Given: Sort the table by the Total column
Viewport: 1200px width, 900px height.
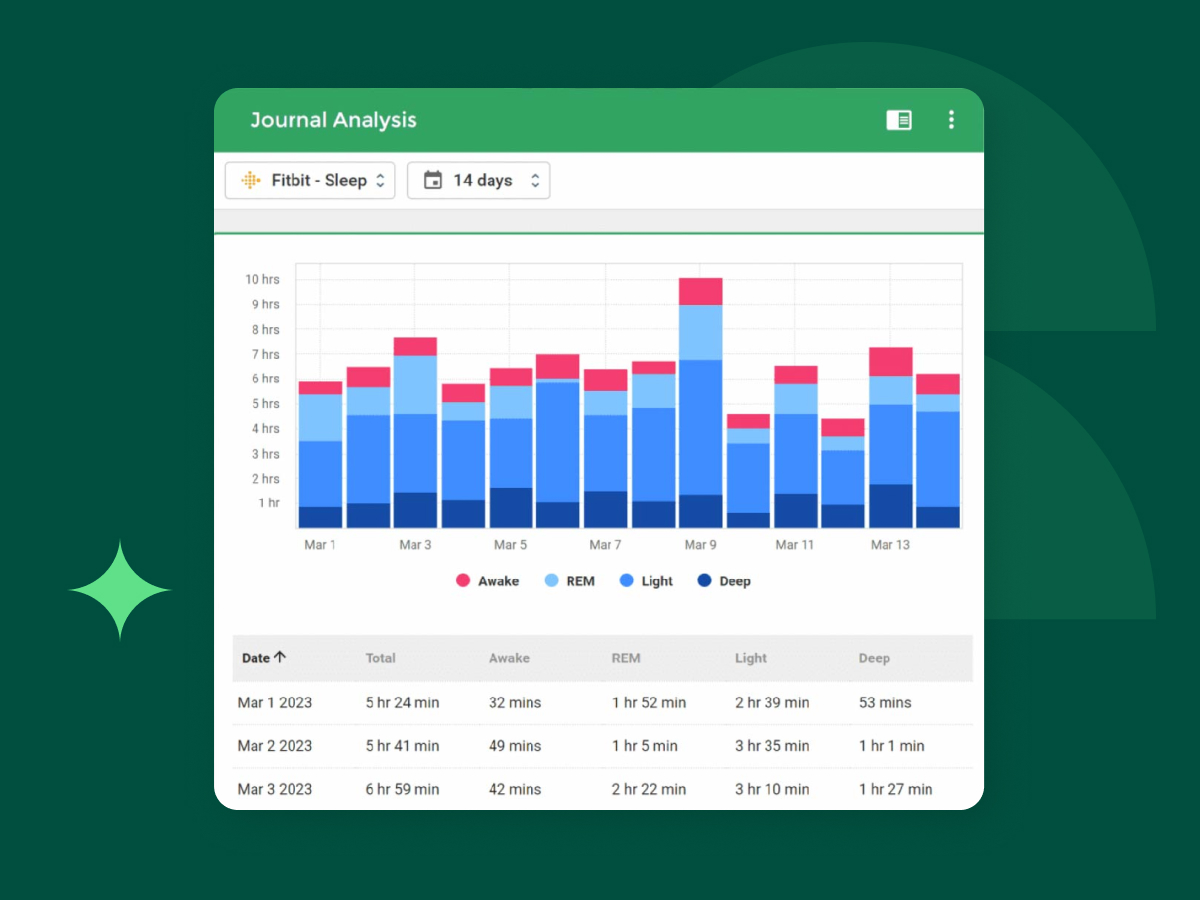Looking at the screenshot, I should click(x=381, y=657).
